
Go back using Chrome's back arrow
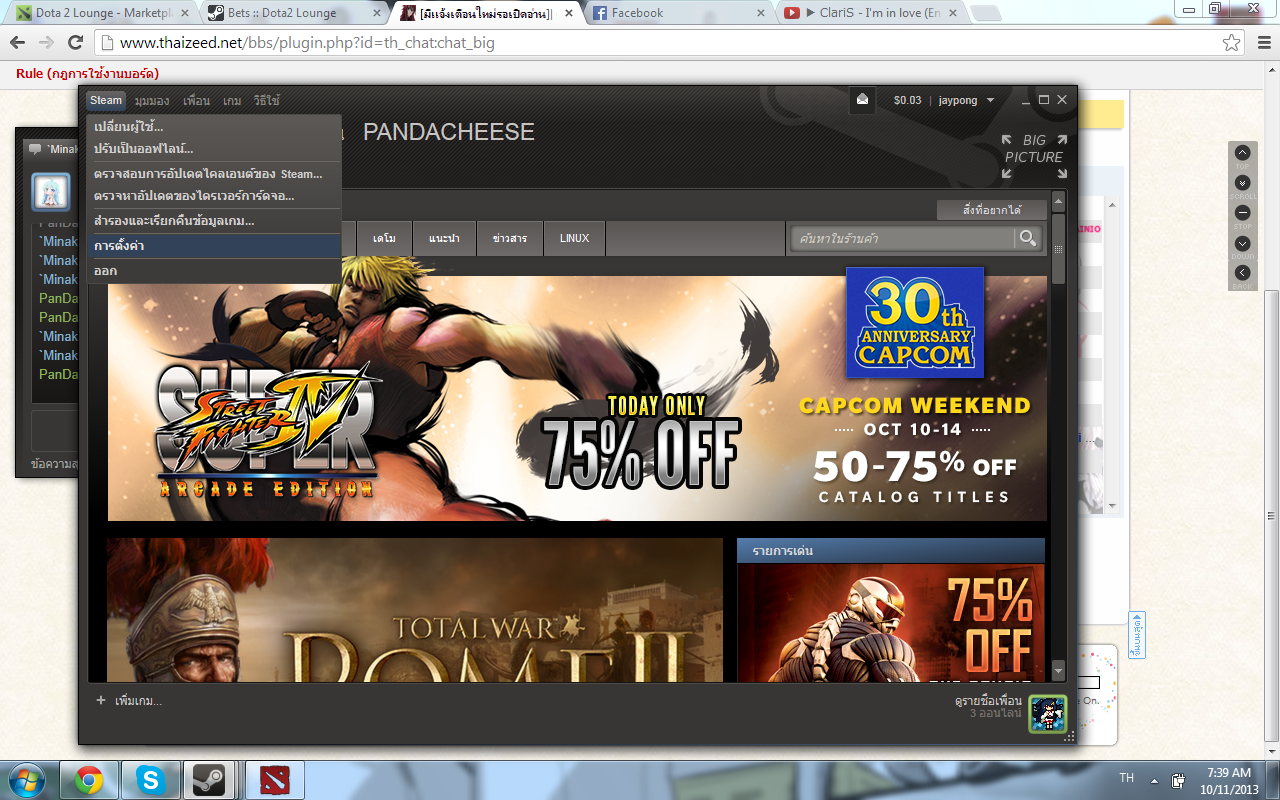[18, 43]
